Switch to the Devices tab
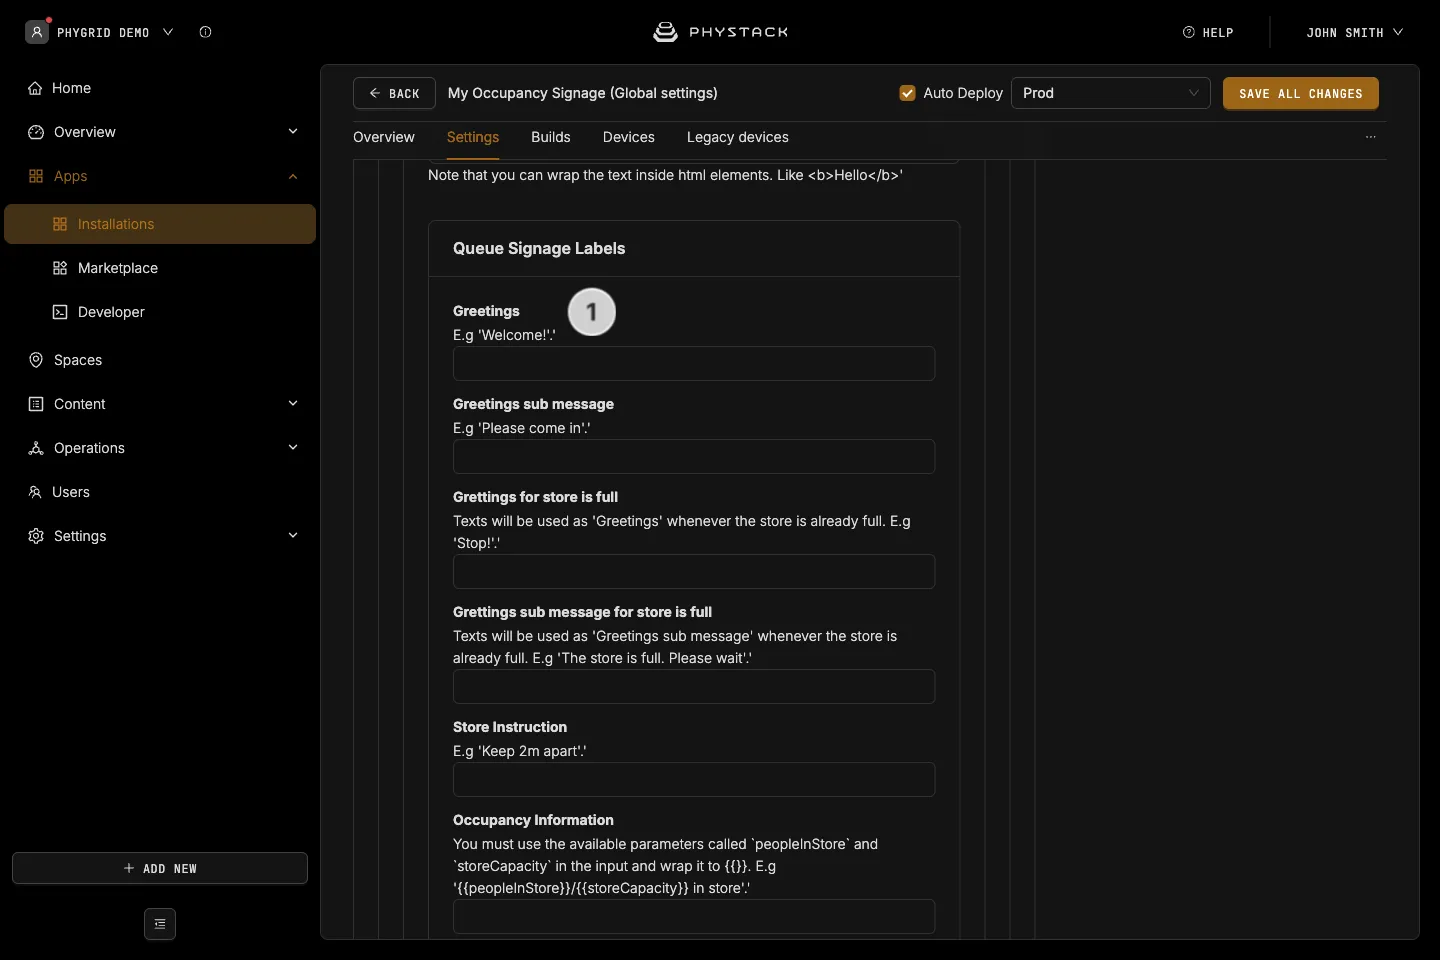Image resolution: width=1440 pixels, height=960 pixels. (x=629, y=137)
